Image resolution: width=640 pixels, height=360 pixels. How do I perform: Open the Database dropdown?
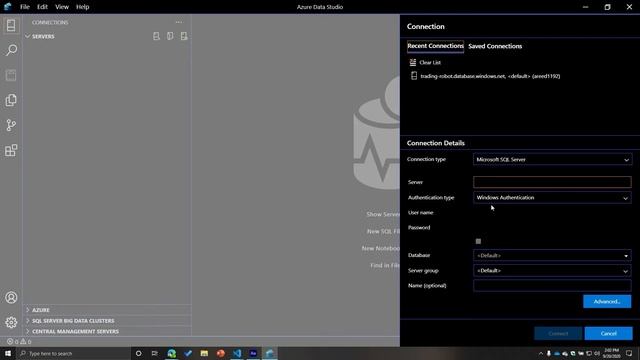pos(552,256)
